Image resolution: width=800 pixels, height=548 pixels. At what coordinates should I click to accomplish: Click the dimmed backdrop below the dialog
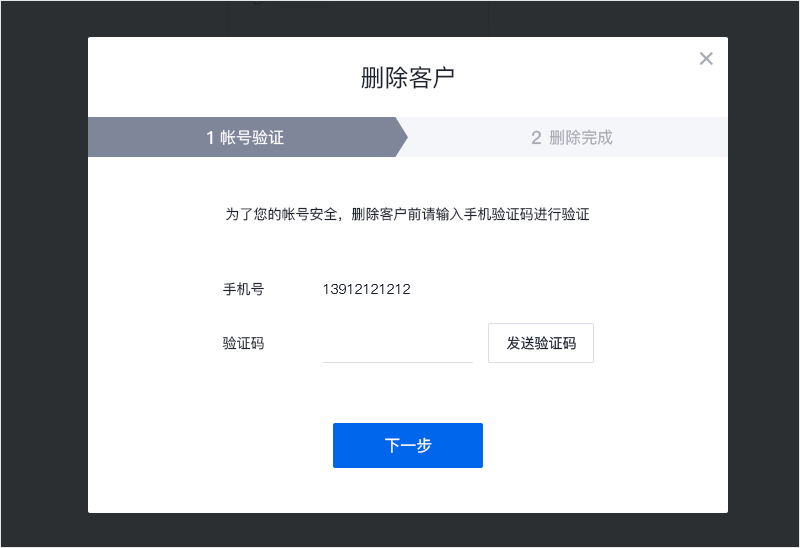point(408,530)
